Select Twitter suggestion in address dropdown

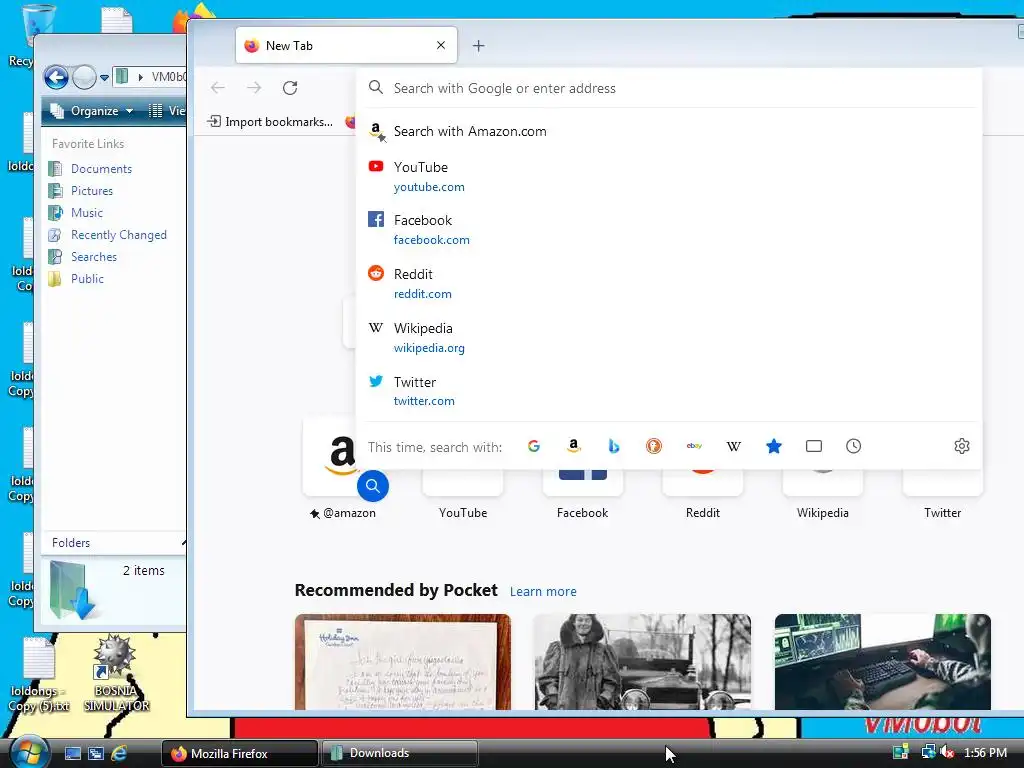pyautogui.click(x=669, y=391)
